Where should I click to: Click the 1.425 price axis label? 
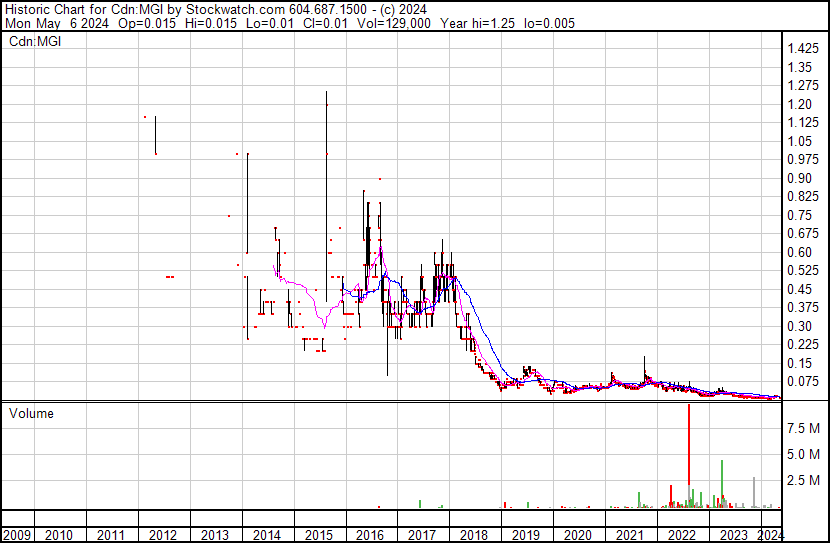coord(803,49)
